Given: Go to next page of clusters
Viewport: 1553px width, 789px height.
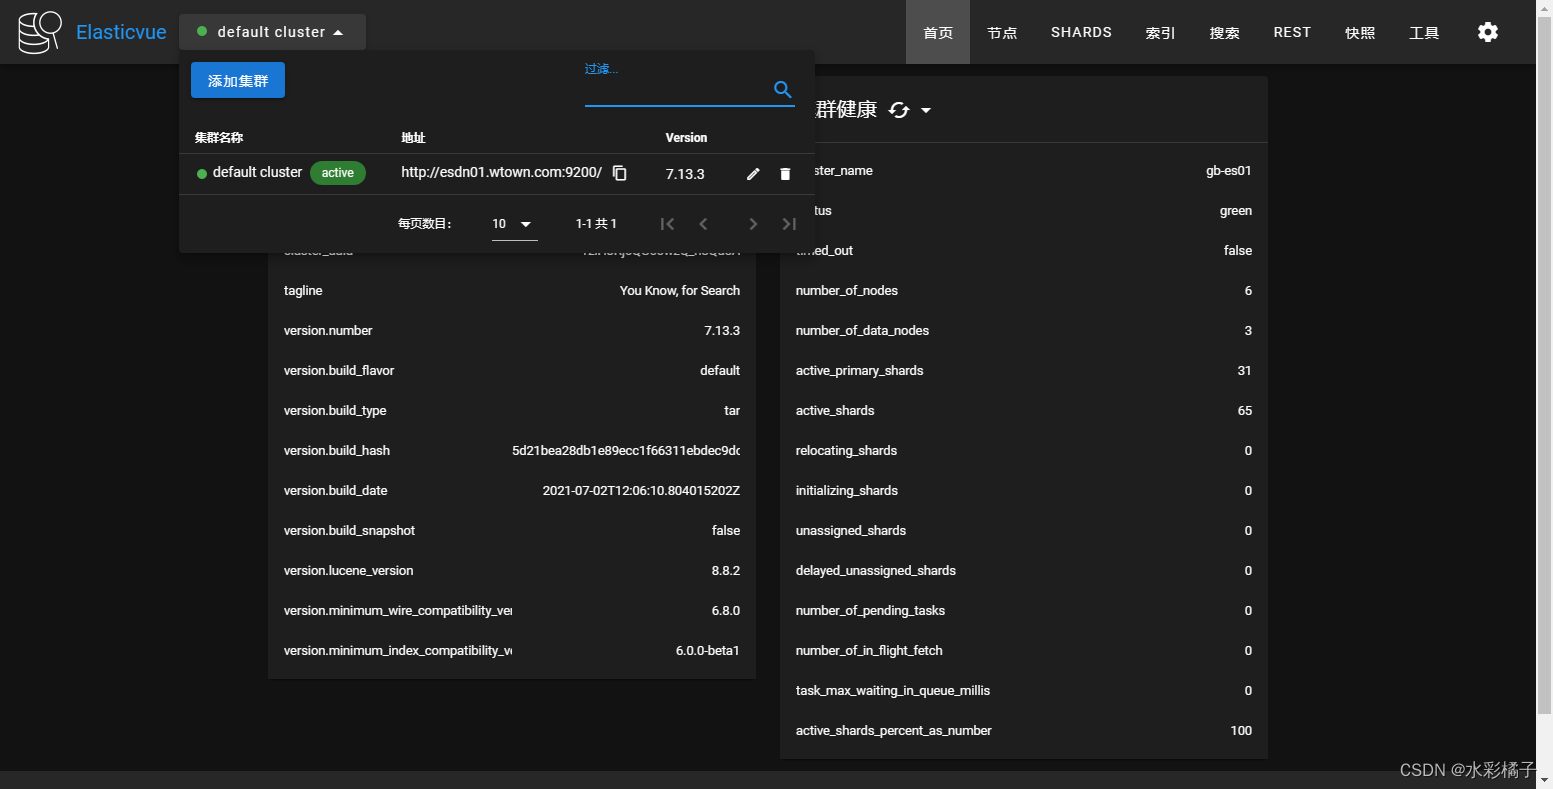Looking at the screenshot, I should coord(753,224).
